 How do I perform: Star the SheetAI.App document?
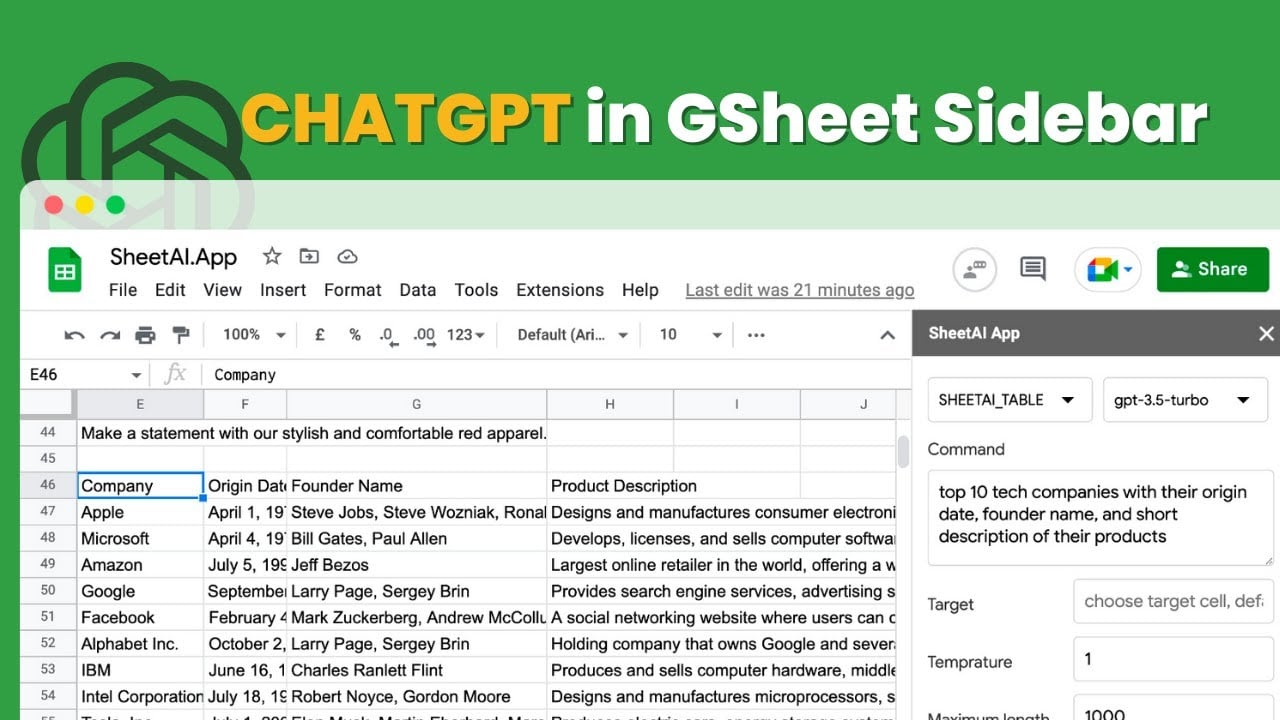[x=272, y=257]
